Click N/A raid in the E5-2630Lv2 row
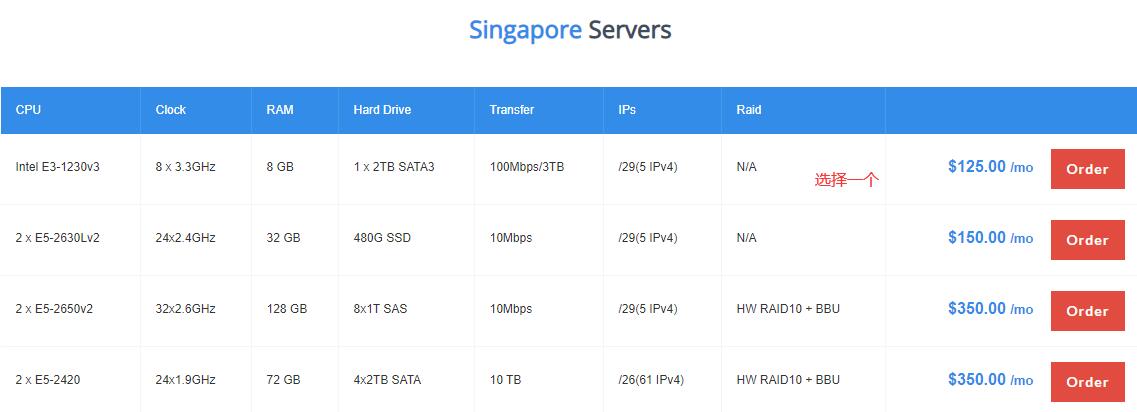The width and height of the screenshot is (1137, 412). [x=746, y=238]
